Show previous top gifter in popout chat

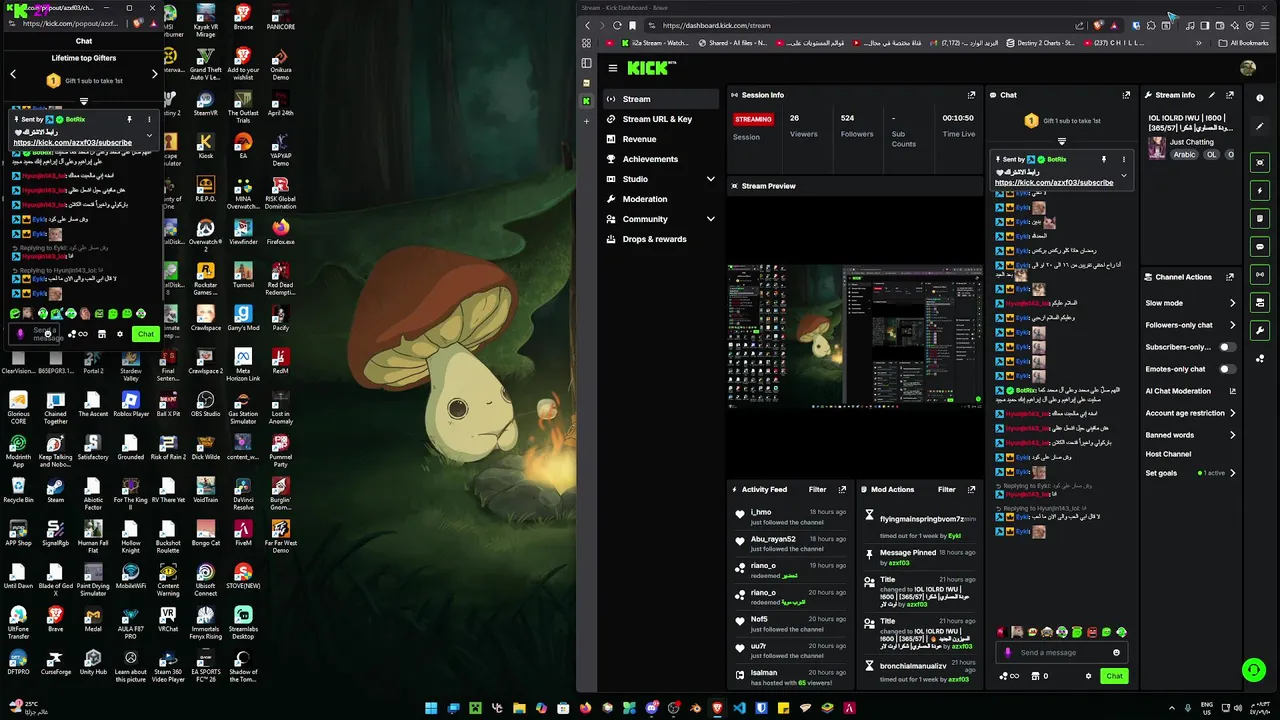click(13, 74)
